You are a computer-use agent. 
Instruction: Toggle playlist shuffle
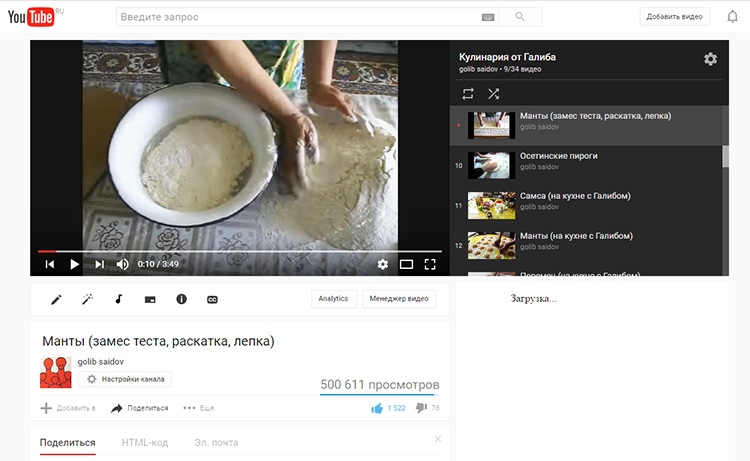pyautogui.click(x=493, y=94)
